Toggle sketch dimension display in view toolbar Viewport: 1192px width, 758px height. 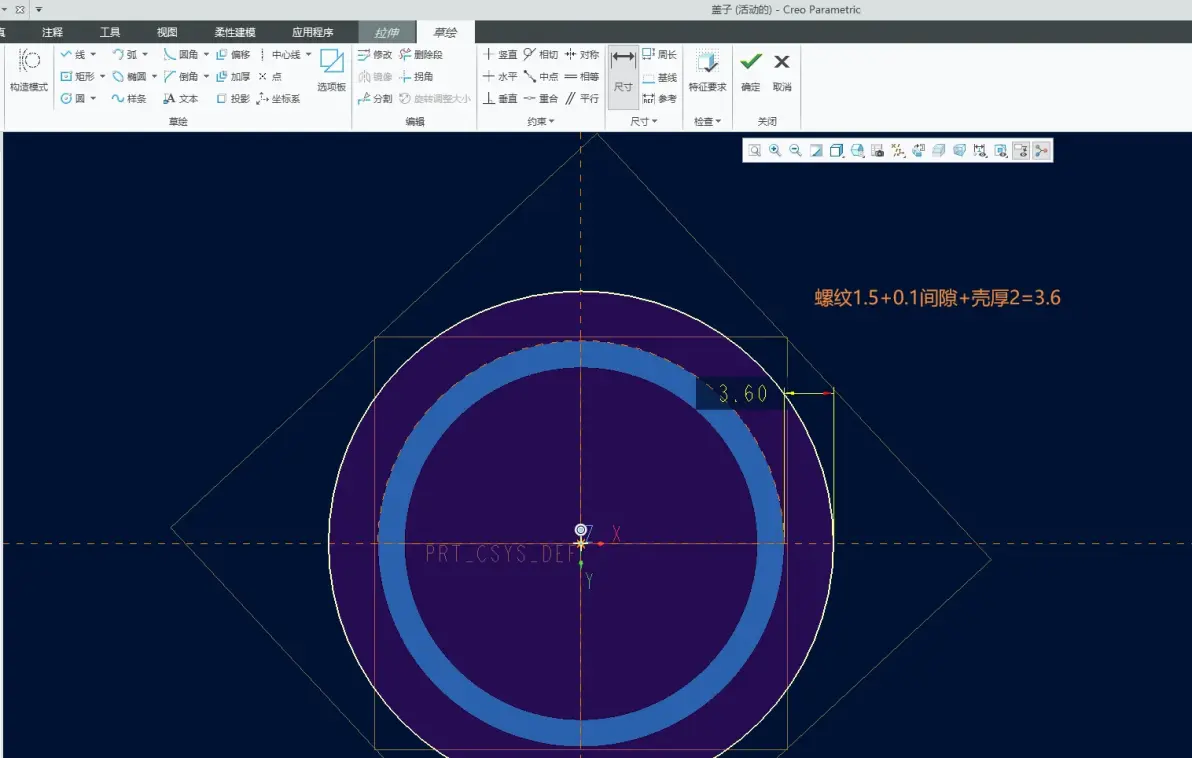pos(980,151)
